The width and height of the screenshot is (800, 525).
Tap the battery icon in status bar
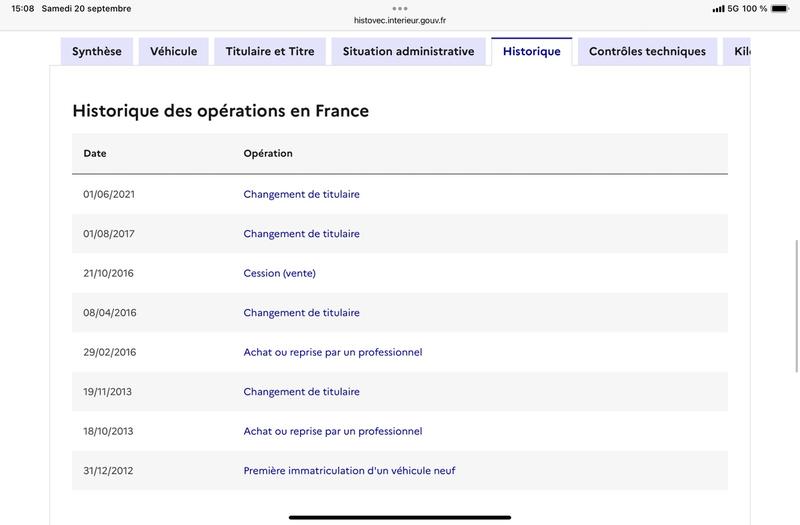click(780, 9)
